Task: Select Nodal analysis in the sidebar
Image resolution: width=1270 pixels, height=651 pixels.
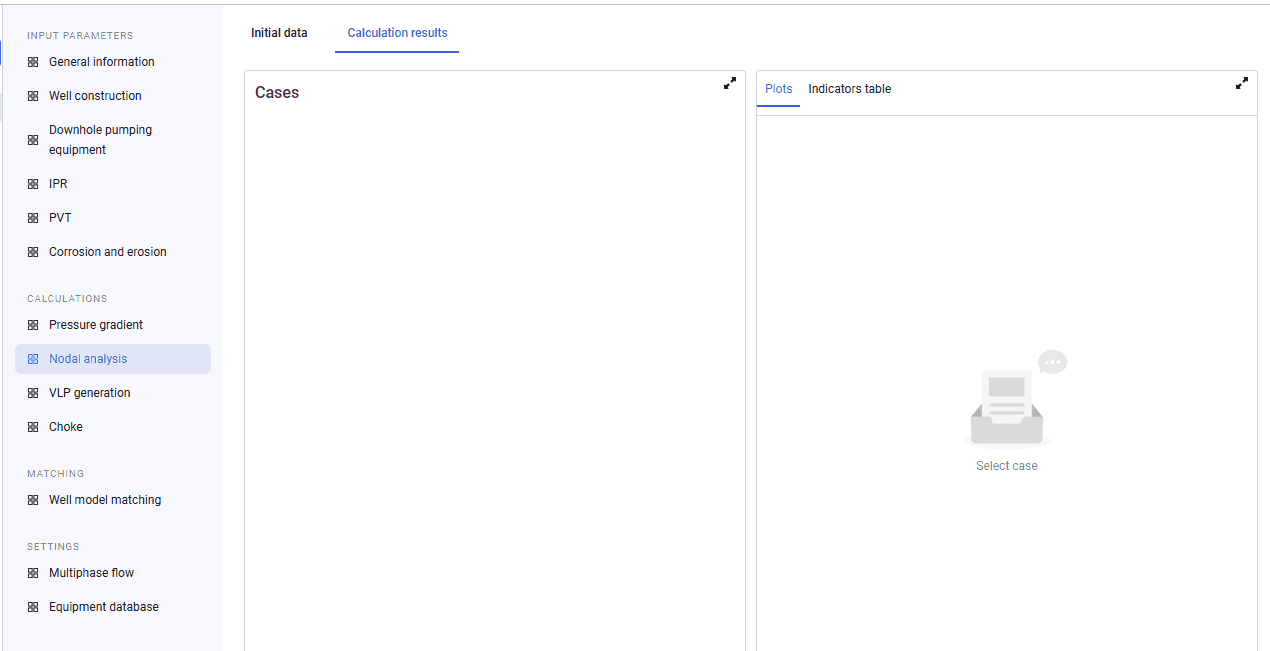Action: click(x=113, y=359)
